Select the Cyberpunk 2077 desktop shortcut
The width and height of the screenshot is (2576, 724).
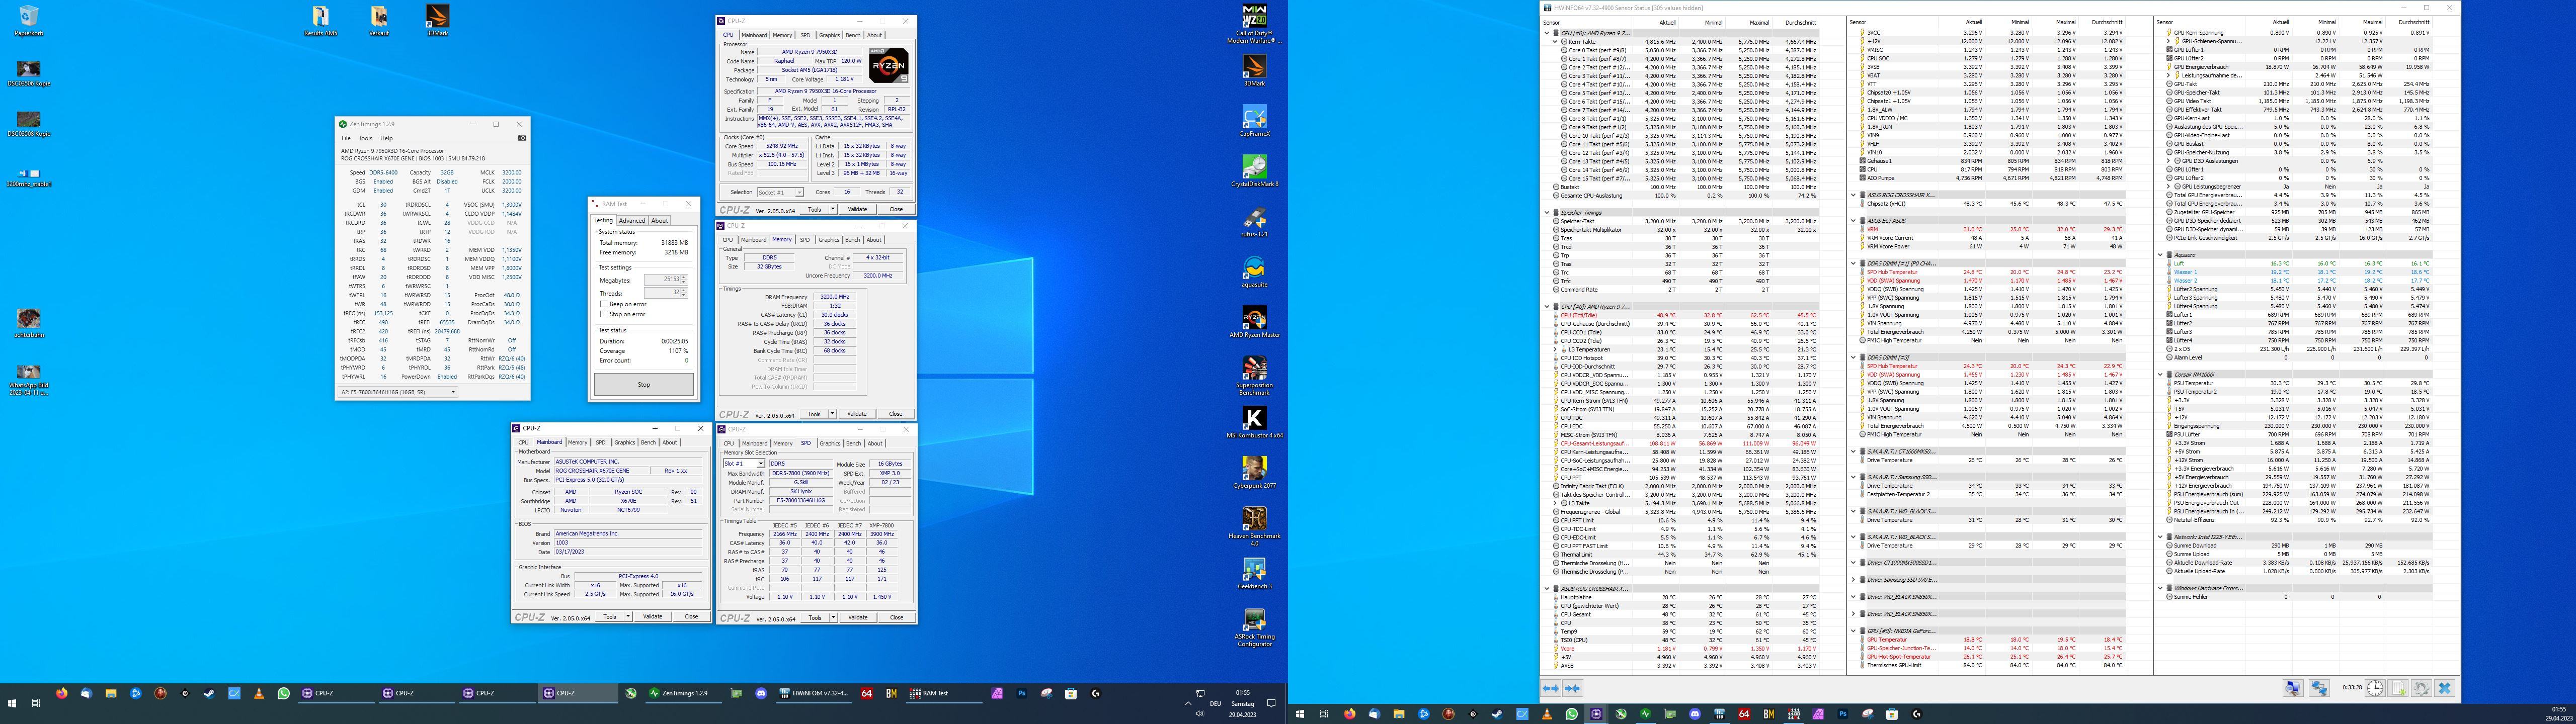[1254, 472]
